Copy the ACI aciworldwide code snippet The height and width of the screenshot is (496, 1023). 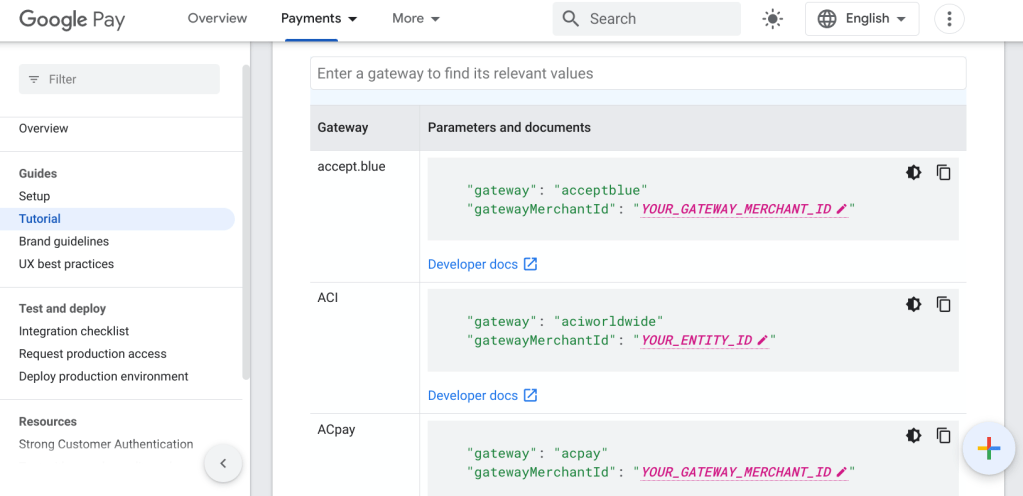coord(943,304)
